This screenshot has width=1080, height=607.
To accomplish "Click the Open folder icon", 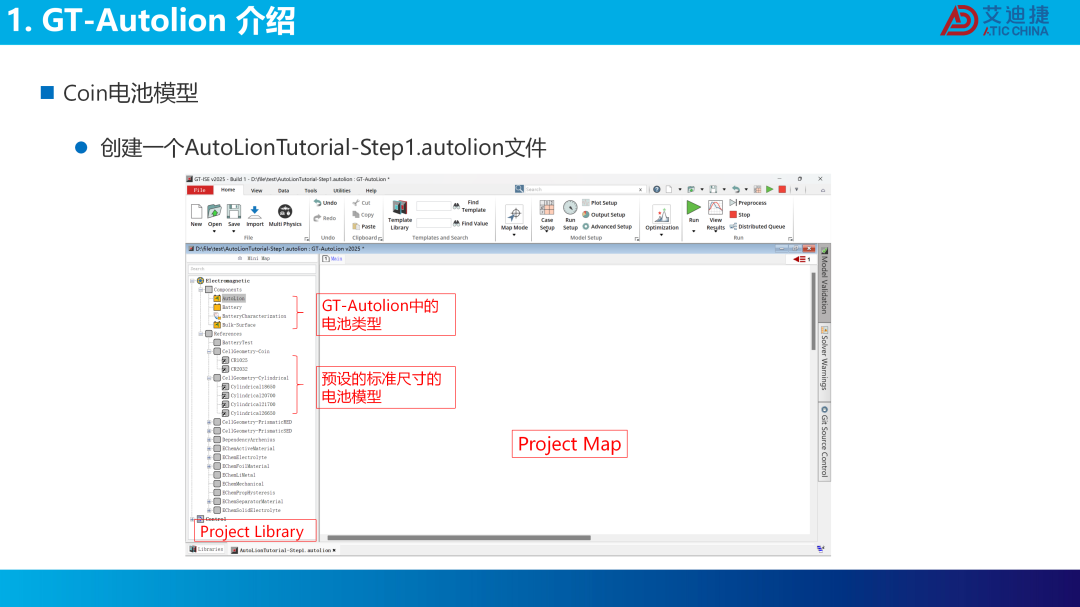I will tap(215, 212).
